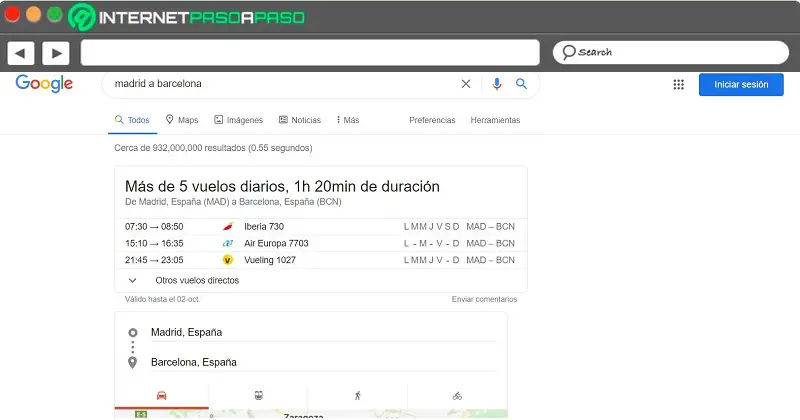Click the browser forward arrow button
The height and width of the screenshot is (420, 800).
(56, 53)
